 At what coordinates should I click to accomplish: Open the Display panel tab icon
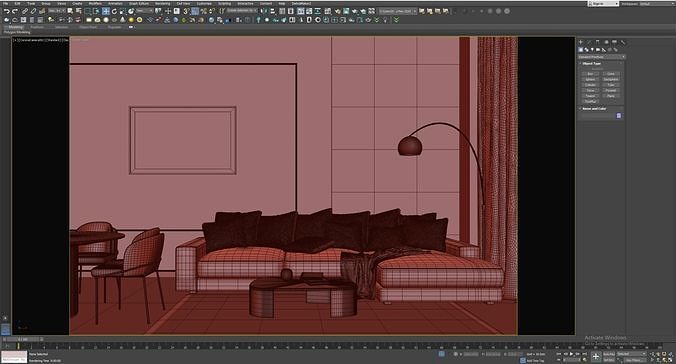614,42
